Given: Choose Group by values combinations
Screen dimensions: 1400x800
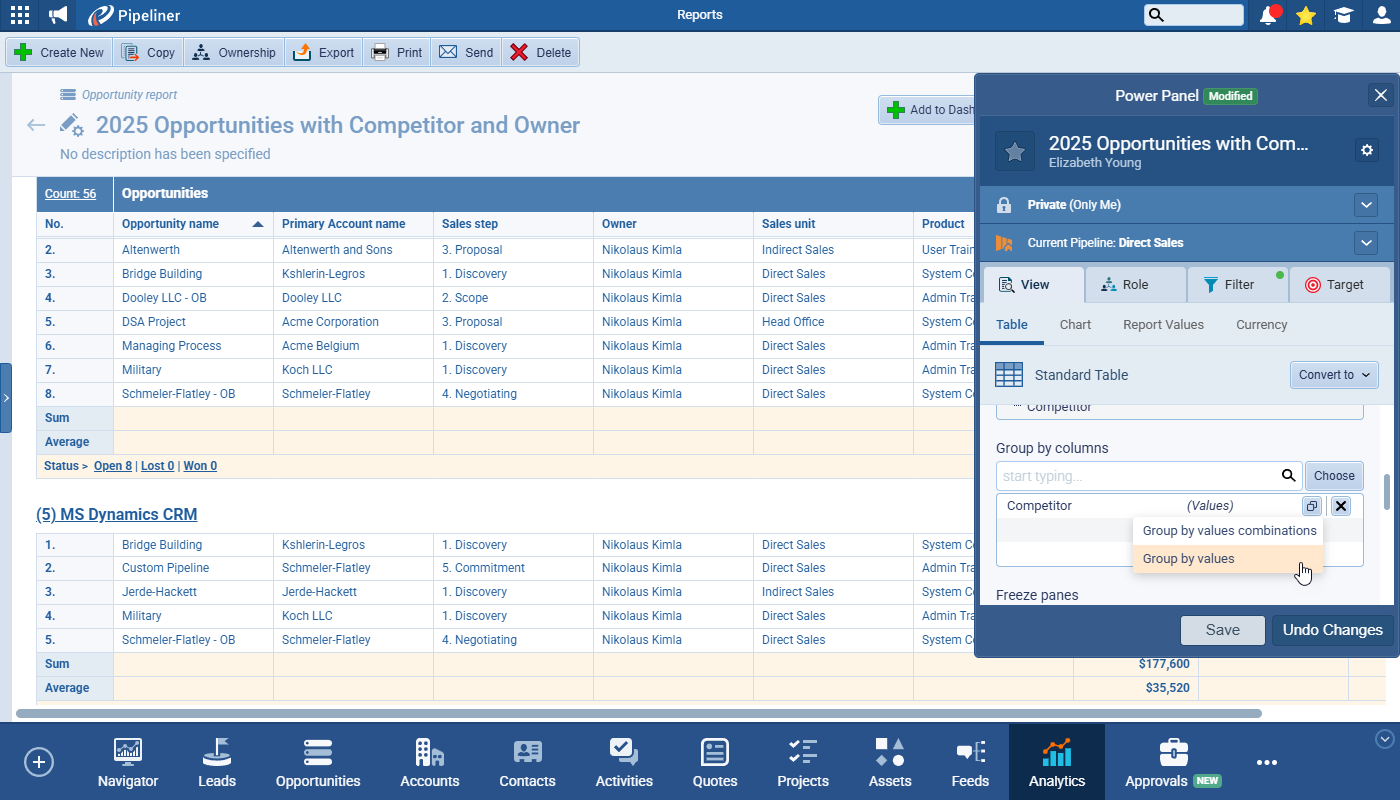Looking at the screenshot, I should click(1229, 531).
